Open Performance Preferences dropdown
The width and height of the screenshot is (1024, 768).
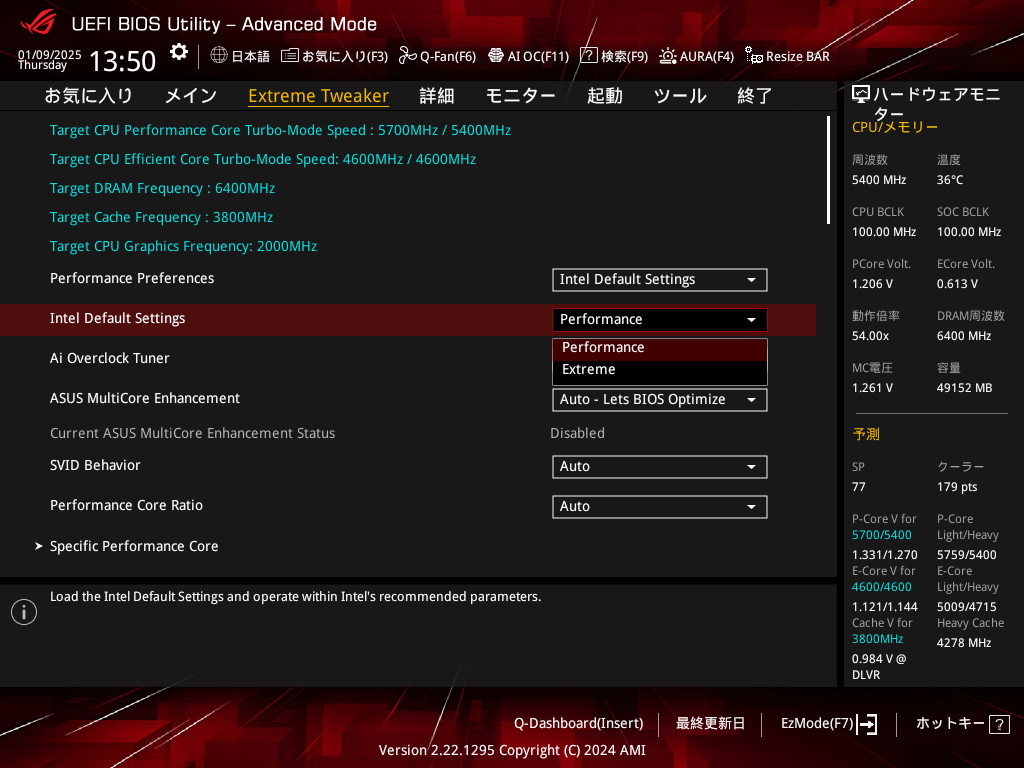(659, 280)
